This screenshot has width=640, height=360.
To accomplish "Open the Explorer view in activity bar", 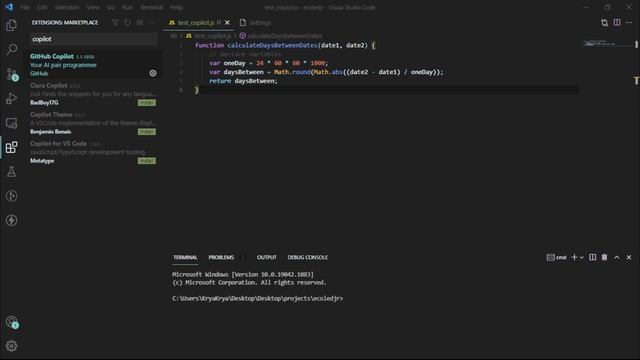I will click(11, 25).
